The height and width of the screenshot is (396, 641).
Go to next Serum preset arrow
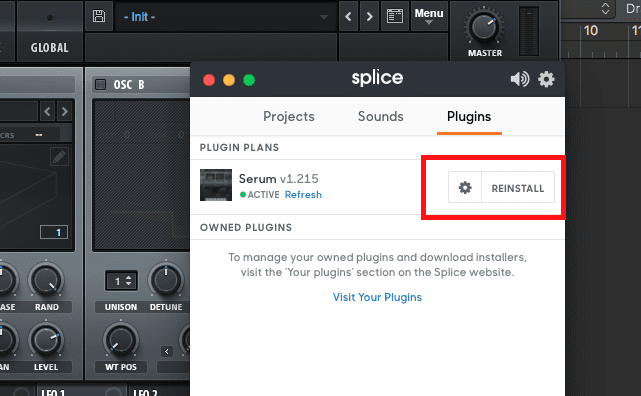pos(369,16)
